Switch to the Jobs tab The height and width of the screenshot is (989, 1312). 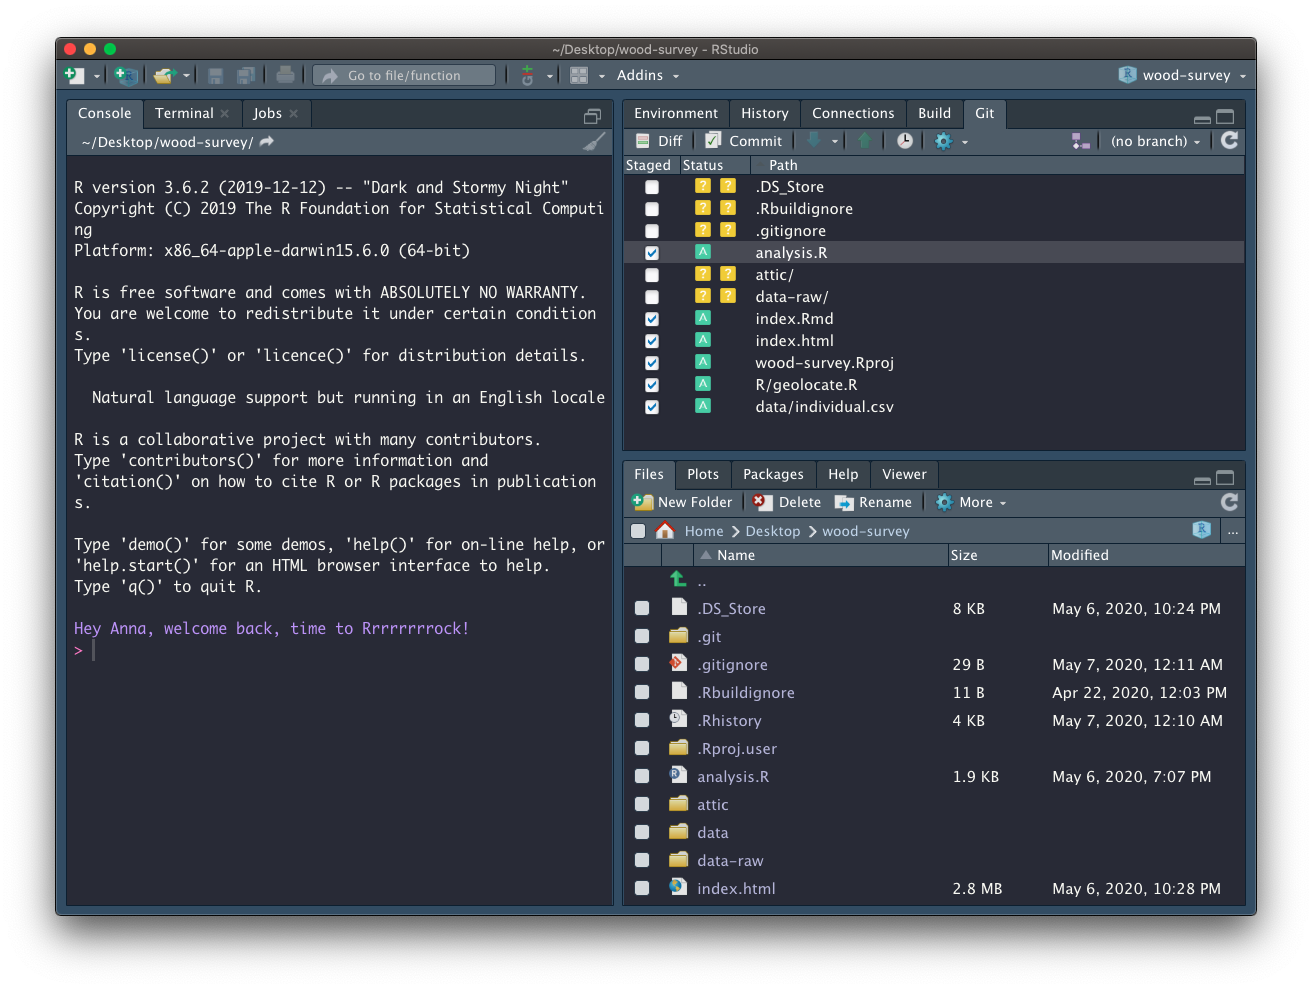pyautogui.click(x=267, y=113)
